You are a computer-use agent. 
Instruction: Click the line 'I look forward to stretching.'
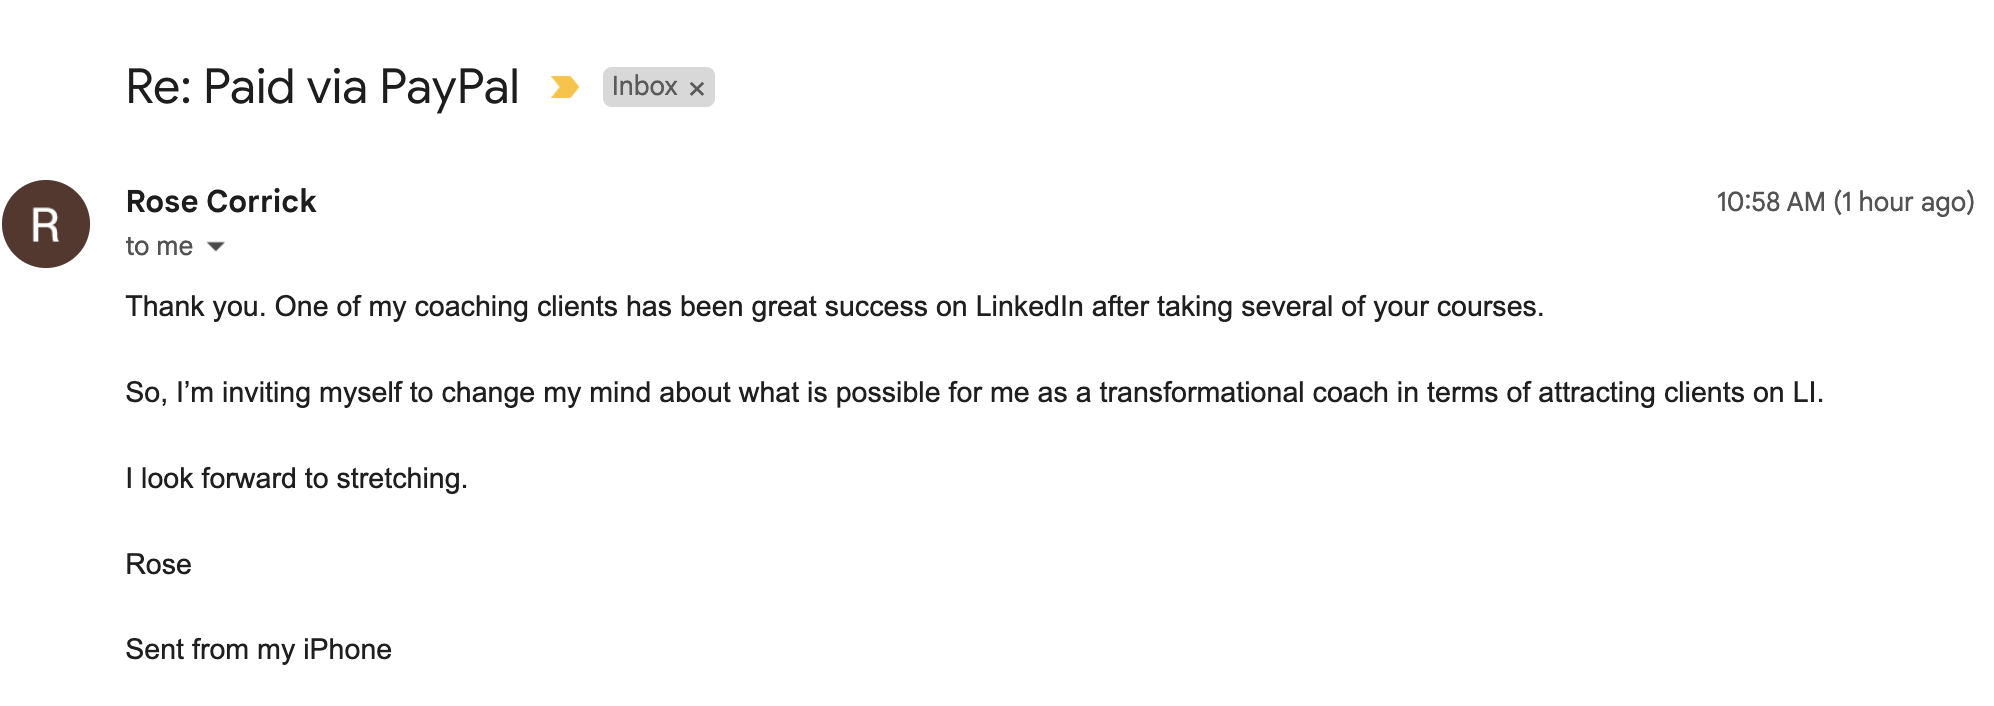click(x=297, y=478)
